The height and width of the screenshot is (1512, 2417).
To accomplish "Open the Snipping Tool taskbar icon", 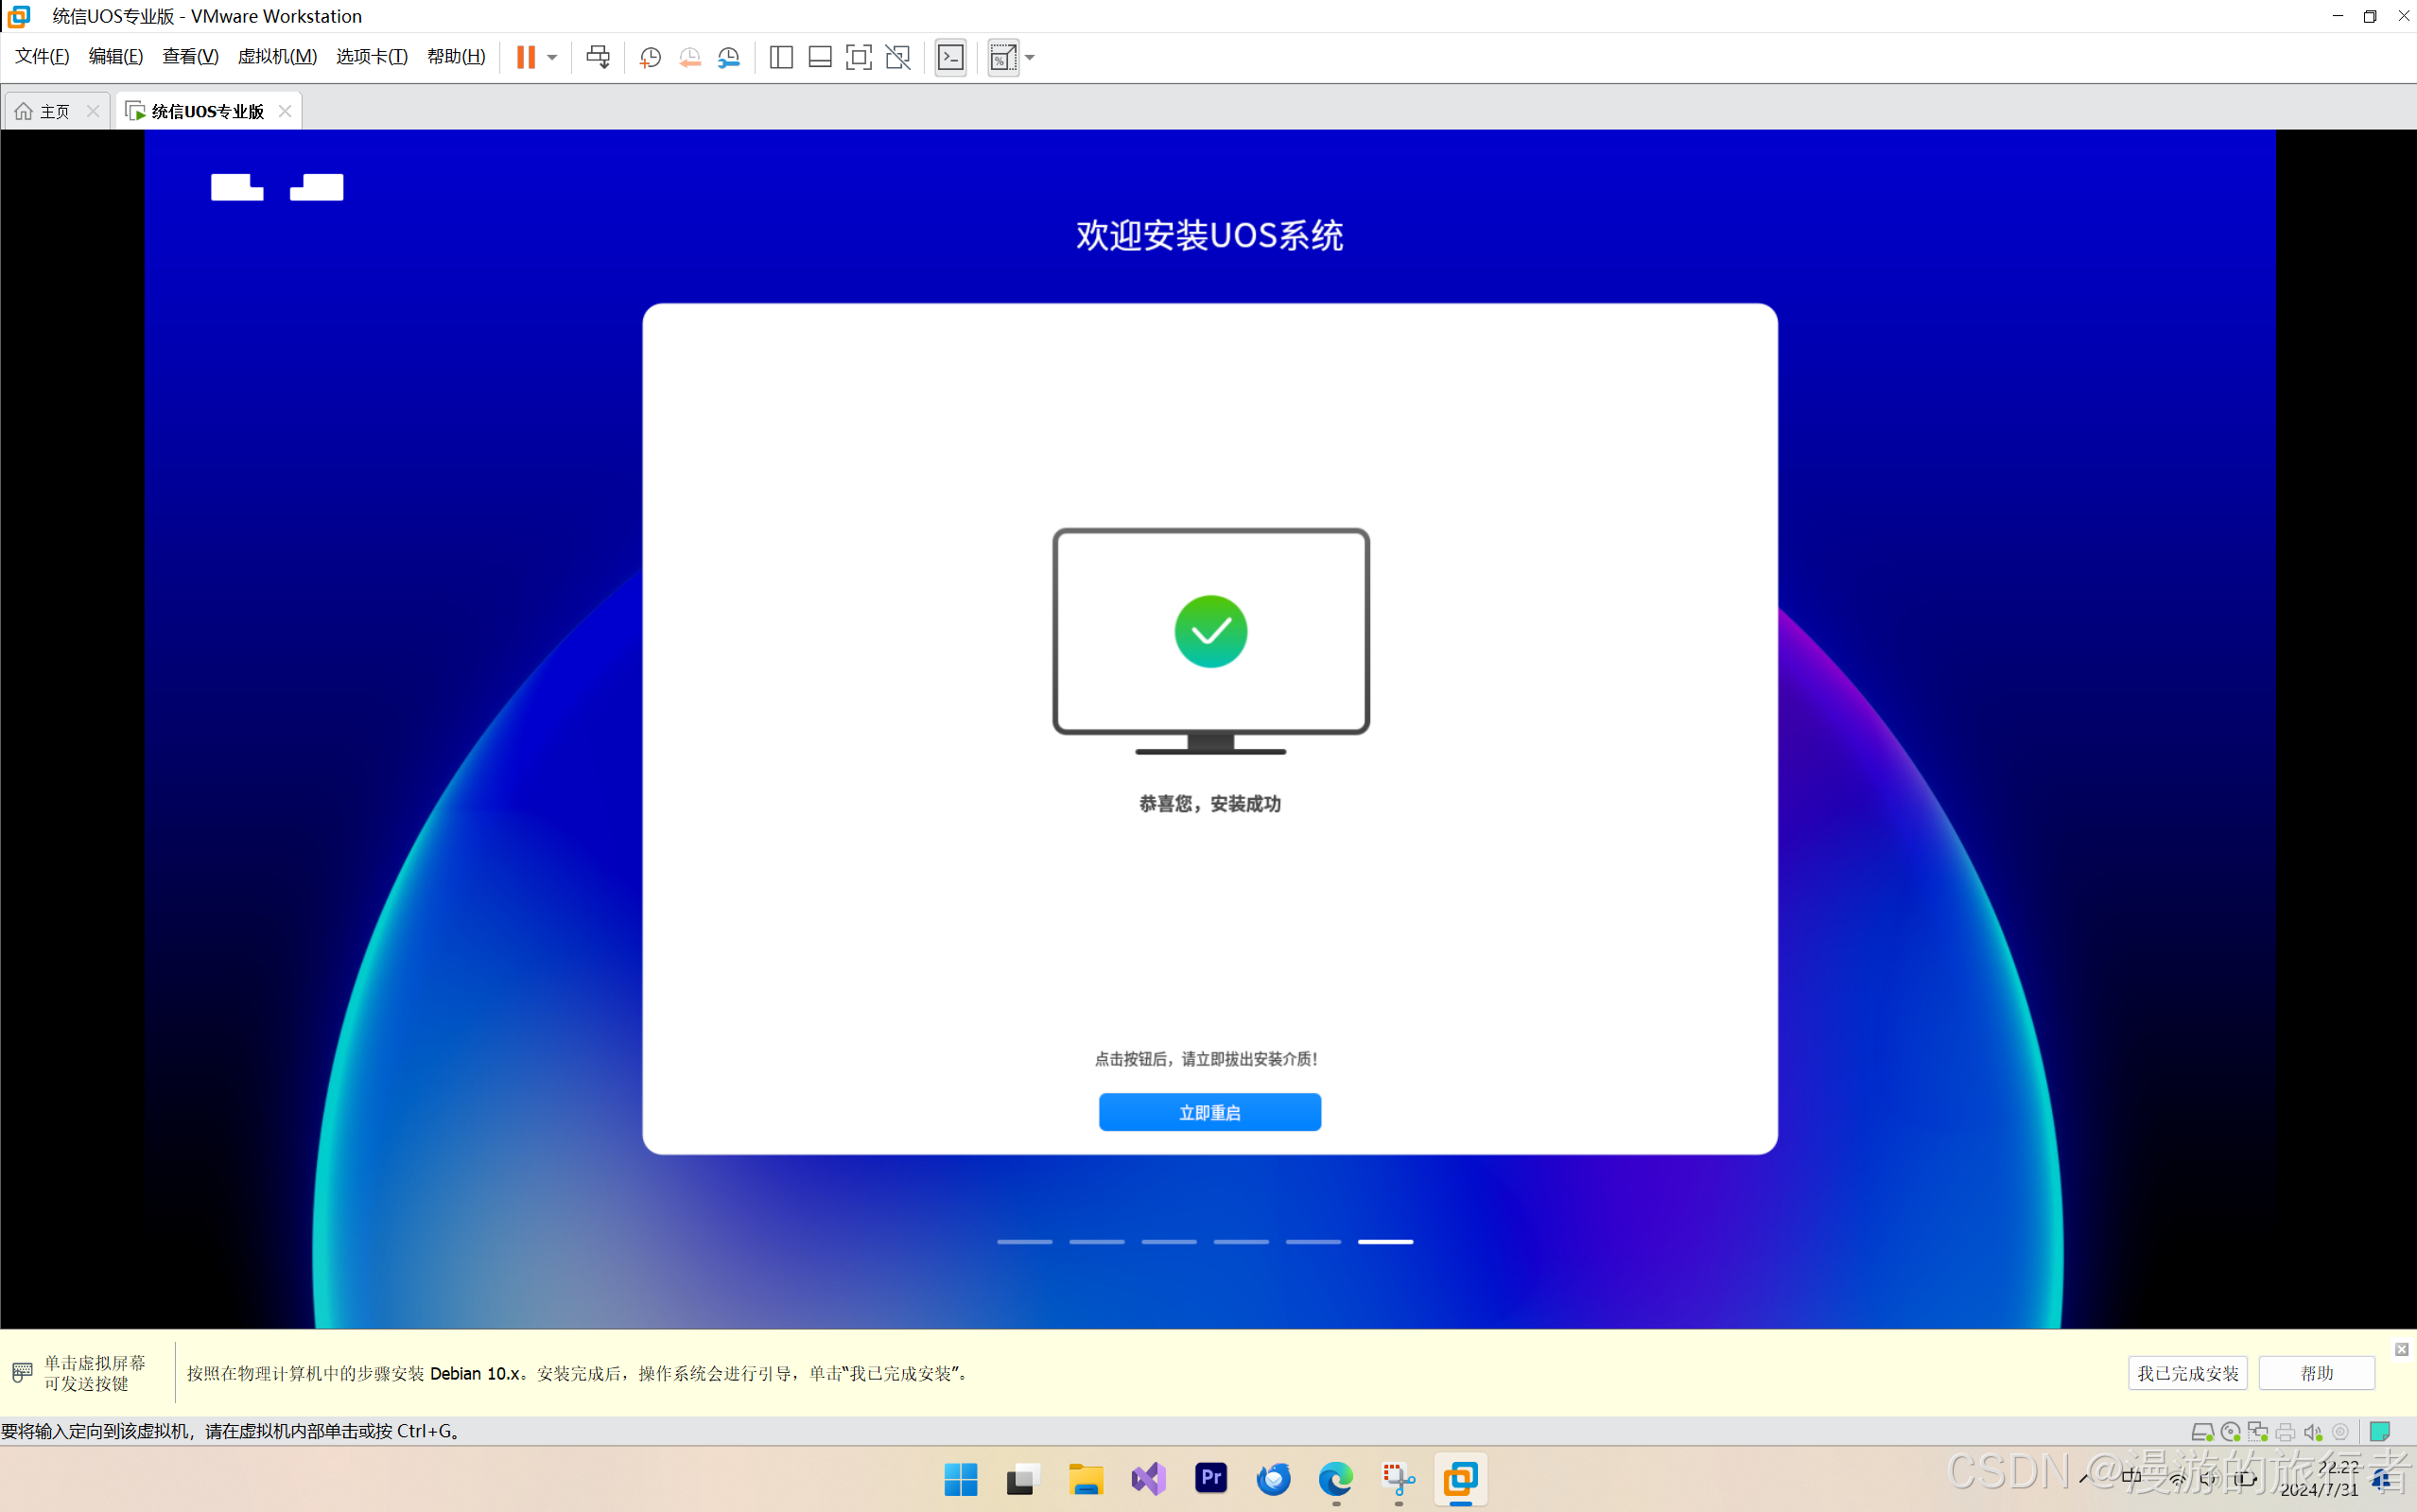I will click(x=1398, y=1479).
